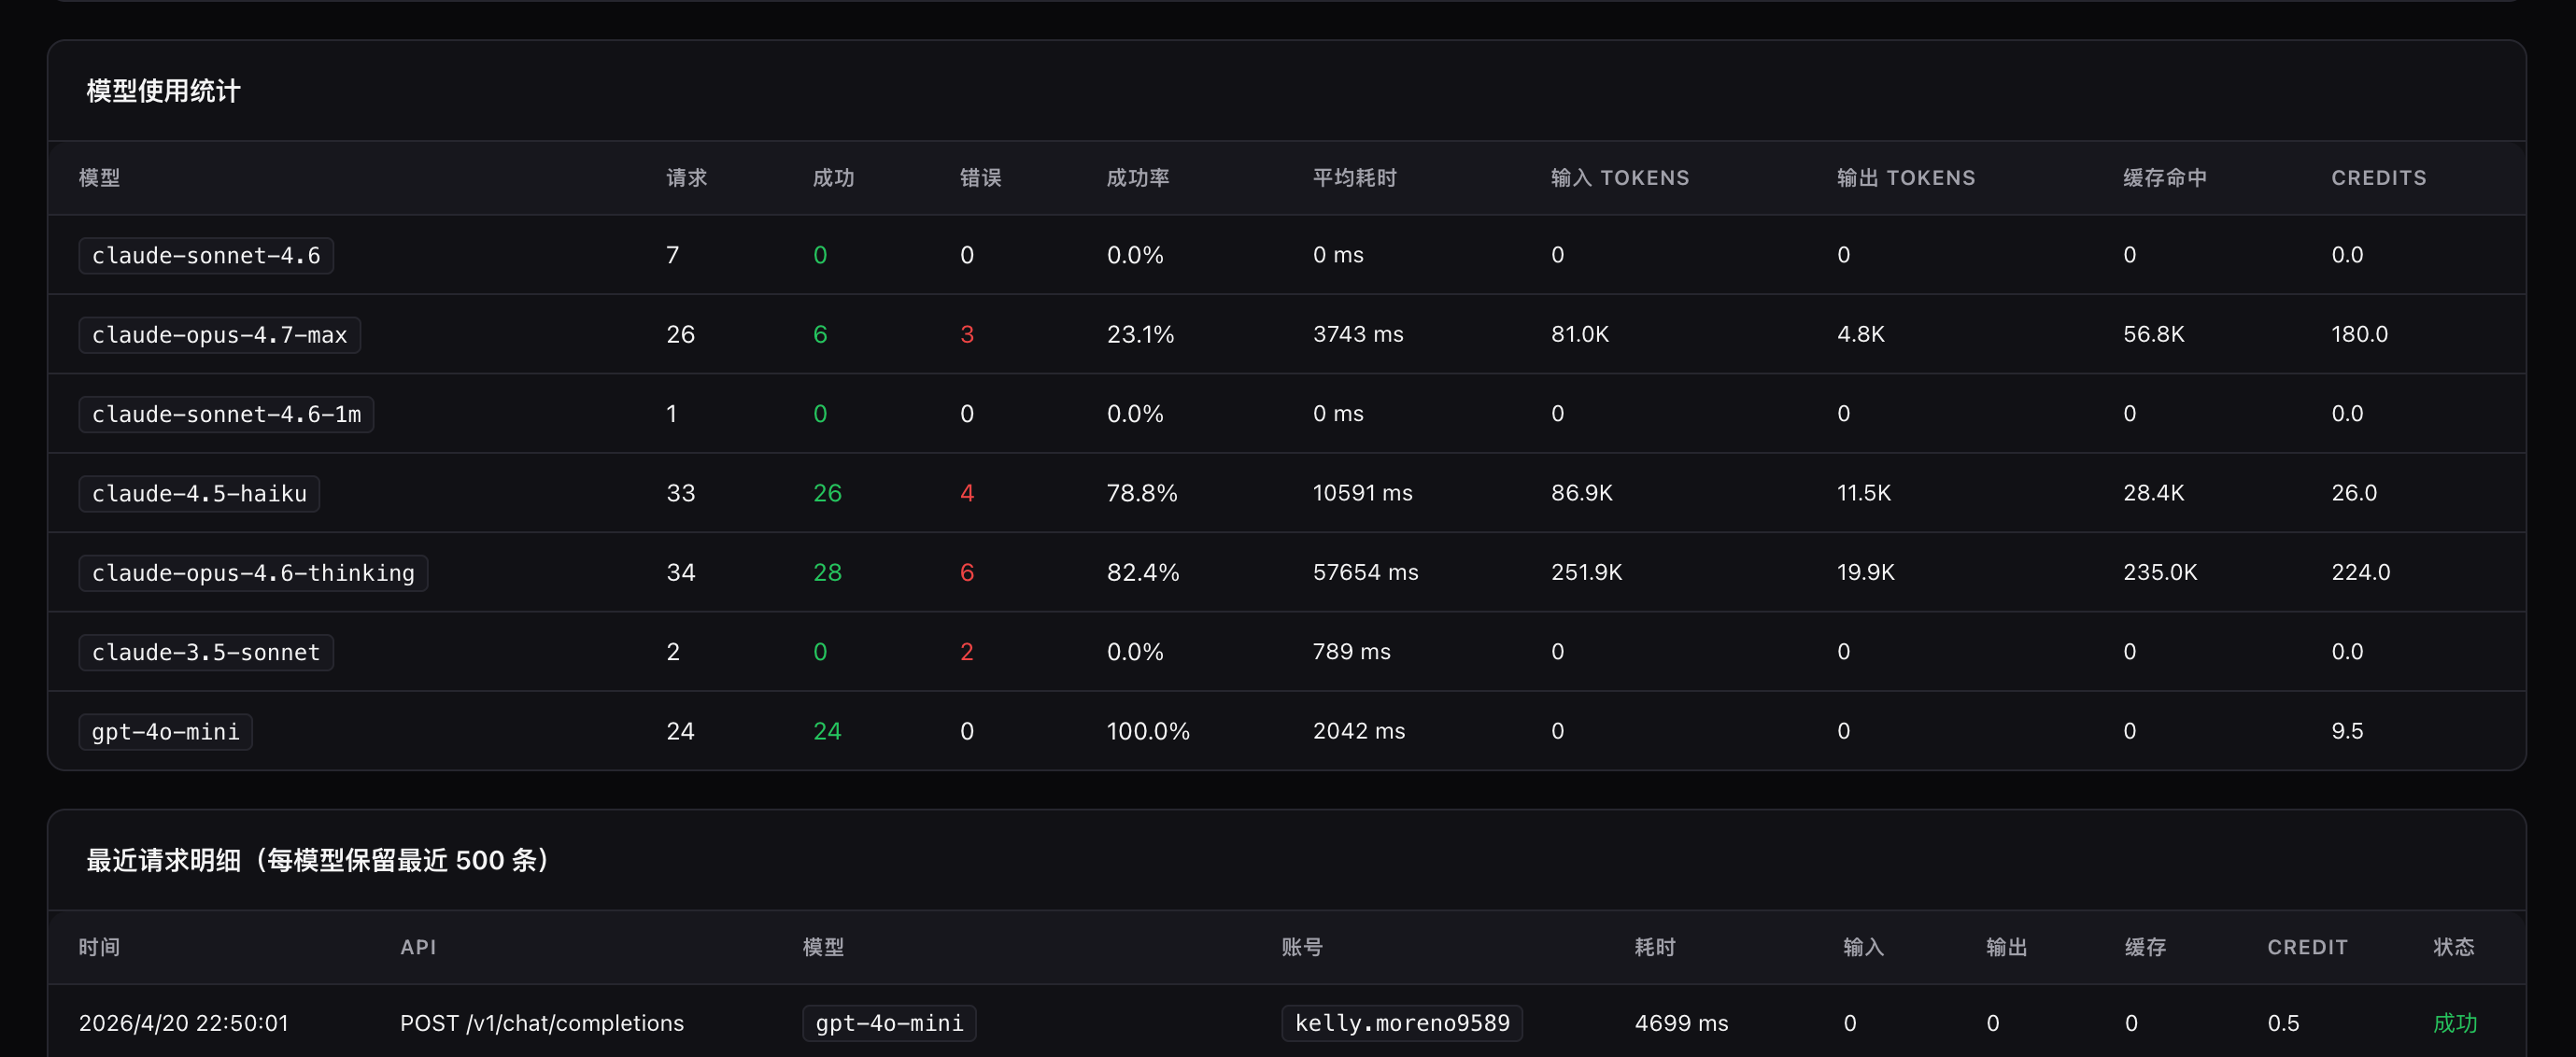Click the 成功率 column header

pyautogui.click(x=1137, y=178)
